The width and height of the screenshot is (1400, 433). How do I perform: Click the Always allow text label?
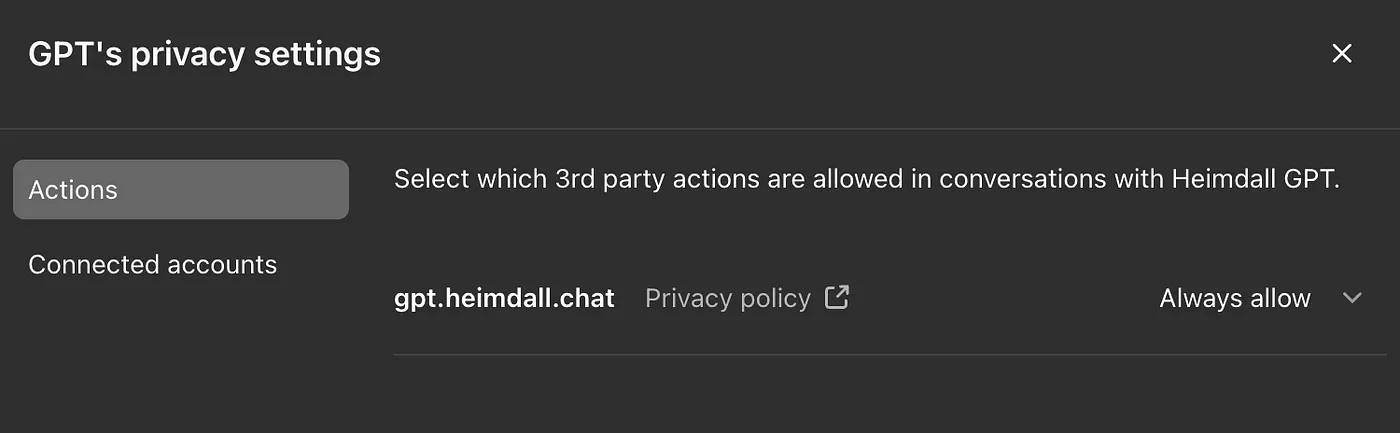(x=1235, y=298)
